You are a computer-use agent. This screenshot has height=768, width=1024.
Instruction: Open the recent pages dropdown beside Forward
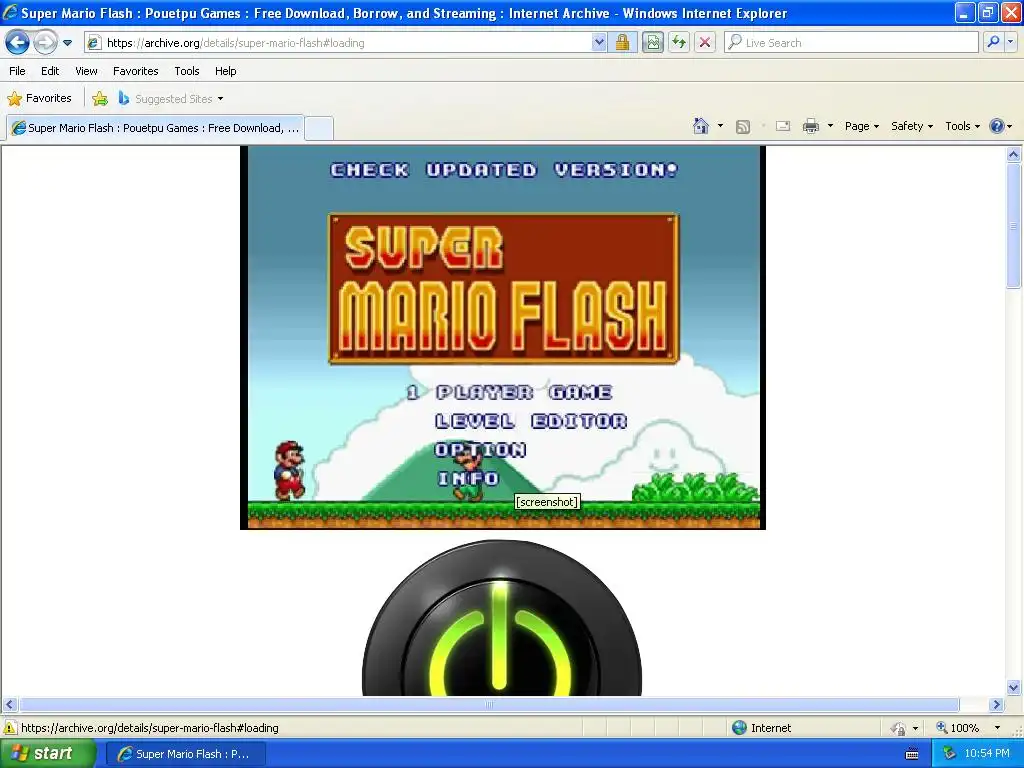[x=67, y=43]
